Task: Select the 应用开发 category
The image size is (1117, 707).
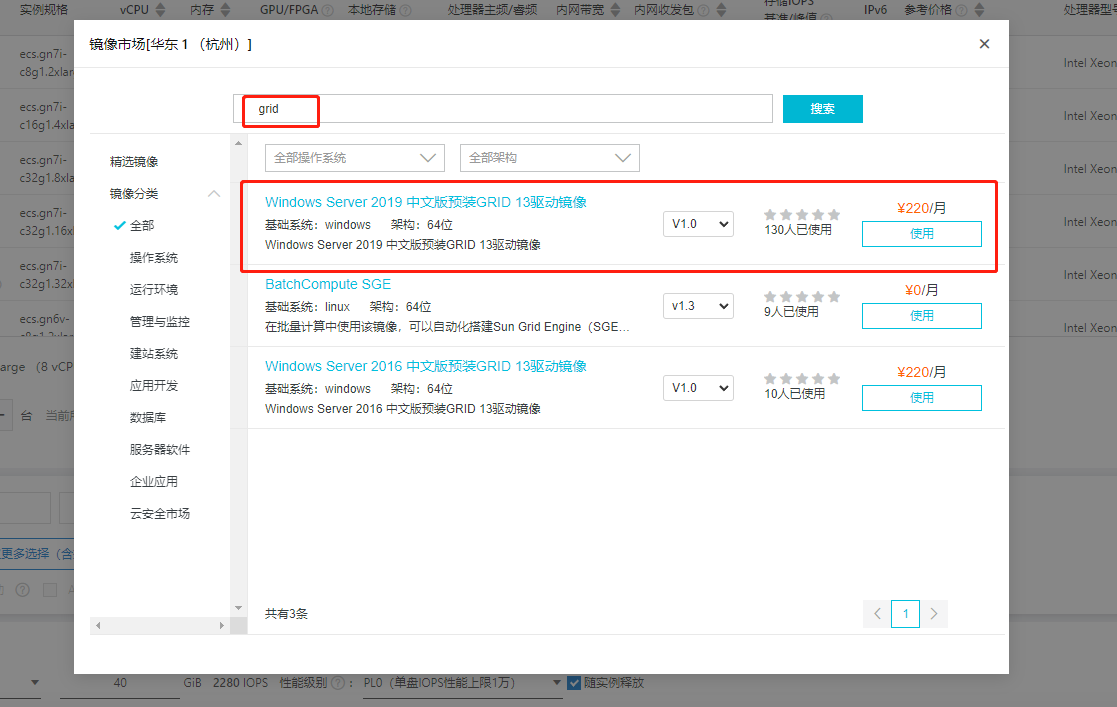Action: tap(154, 386)
